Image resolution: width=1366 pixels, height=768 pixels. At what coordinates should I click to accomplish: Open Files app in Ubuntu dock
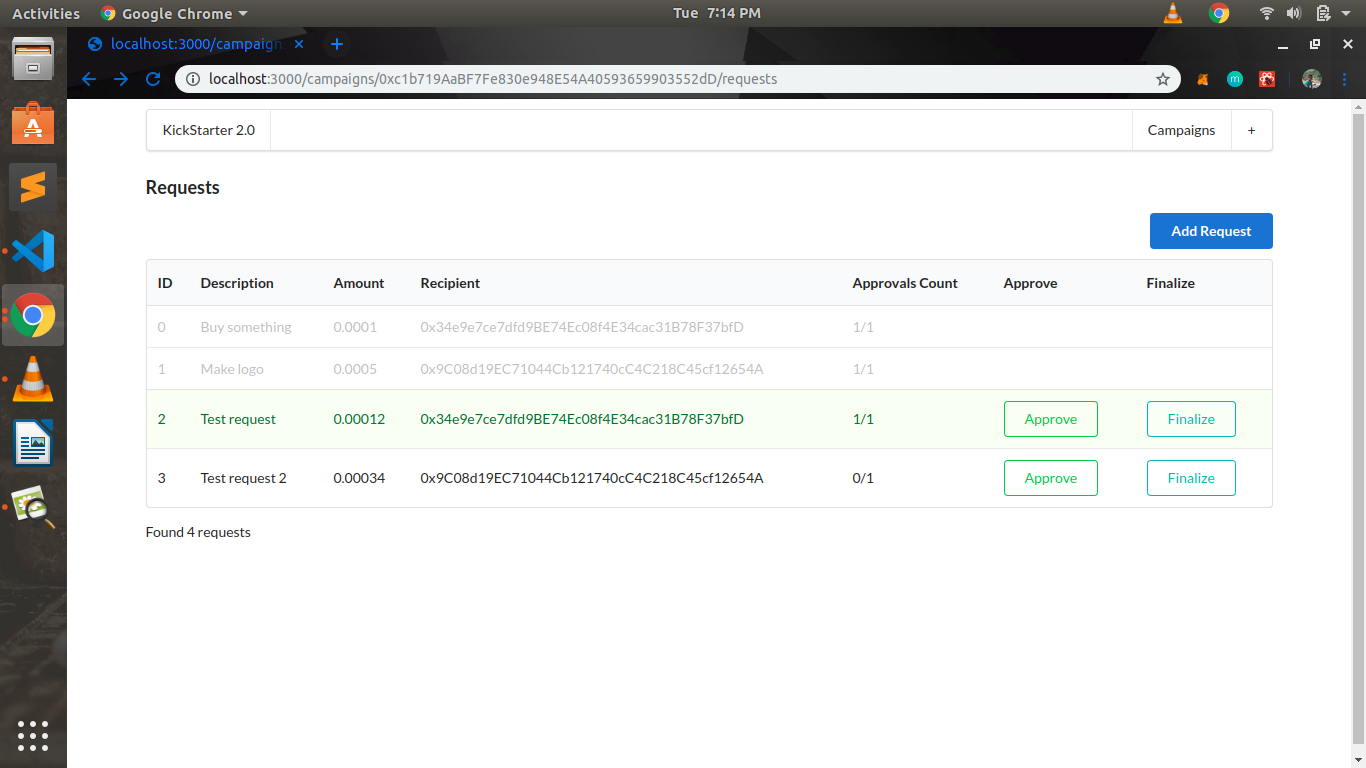[33, 59]
